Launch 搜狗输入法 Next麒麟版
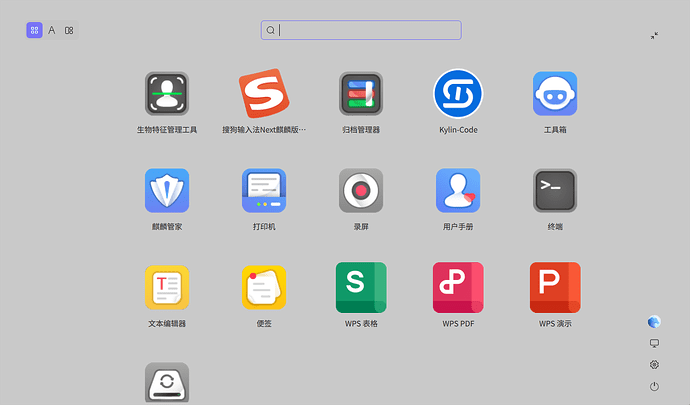 point(264,94)
